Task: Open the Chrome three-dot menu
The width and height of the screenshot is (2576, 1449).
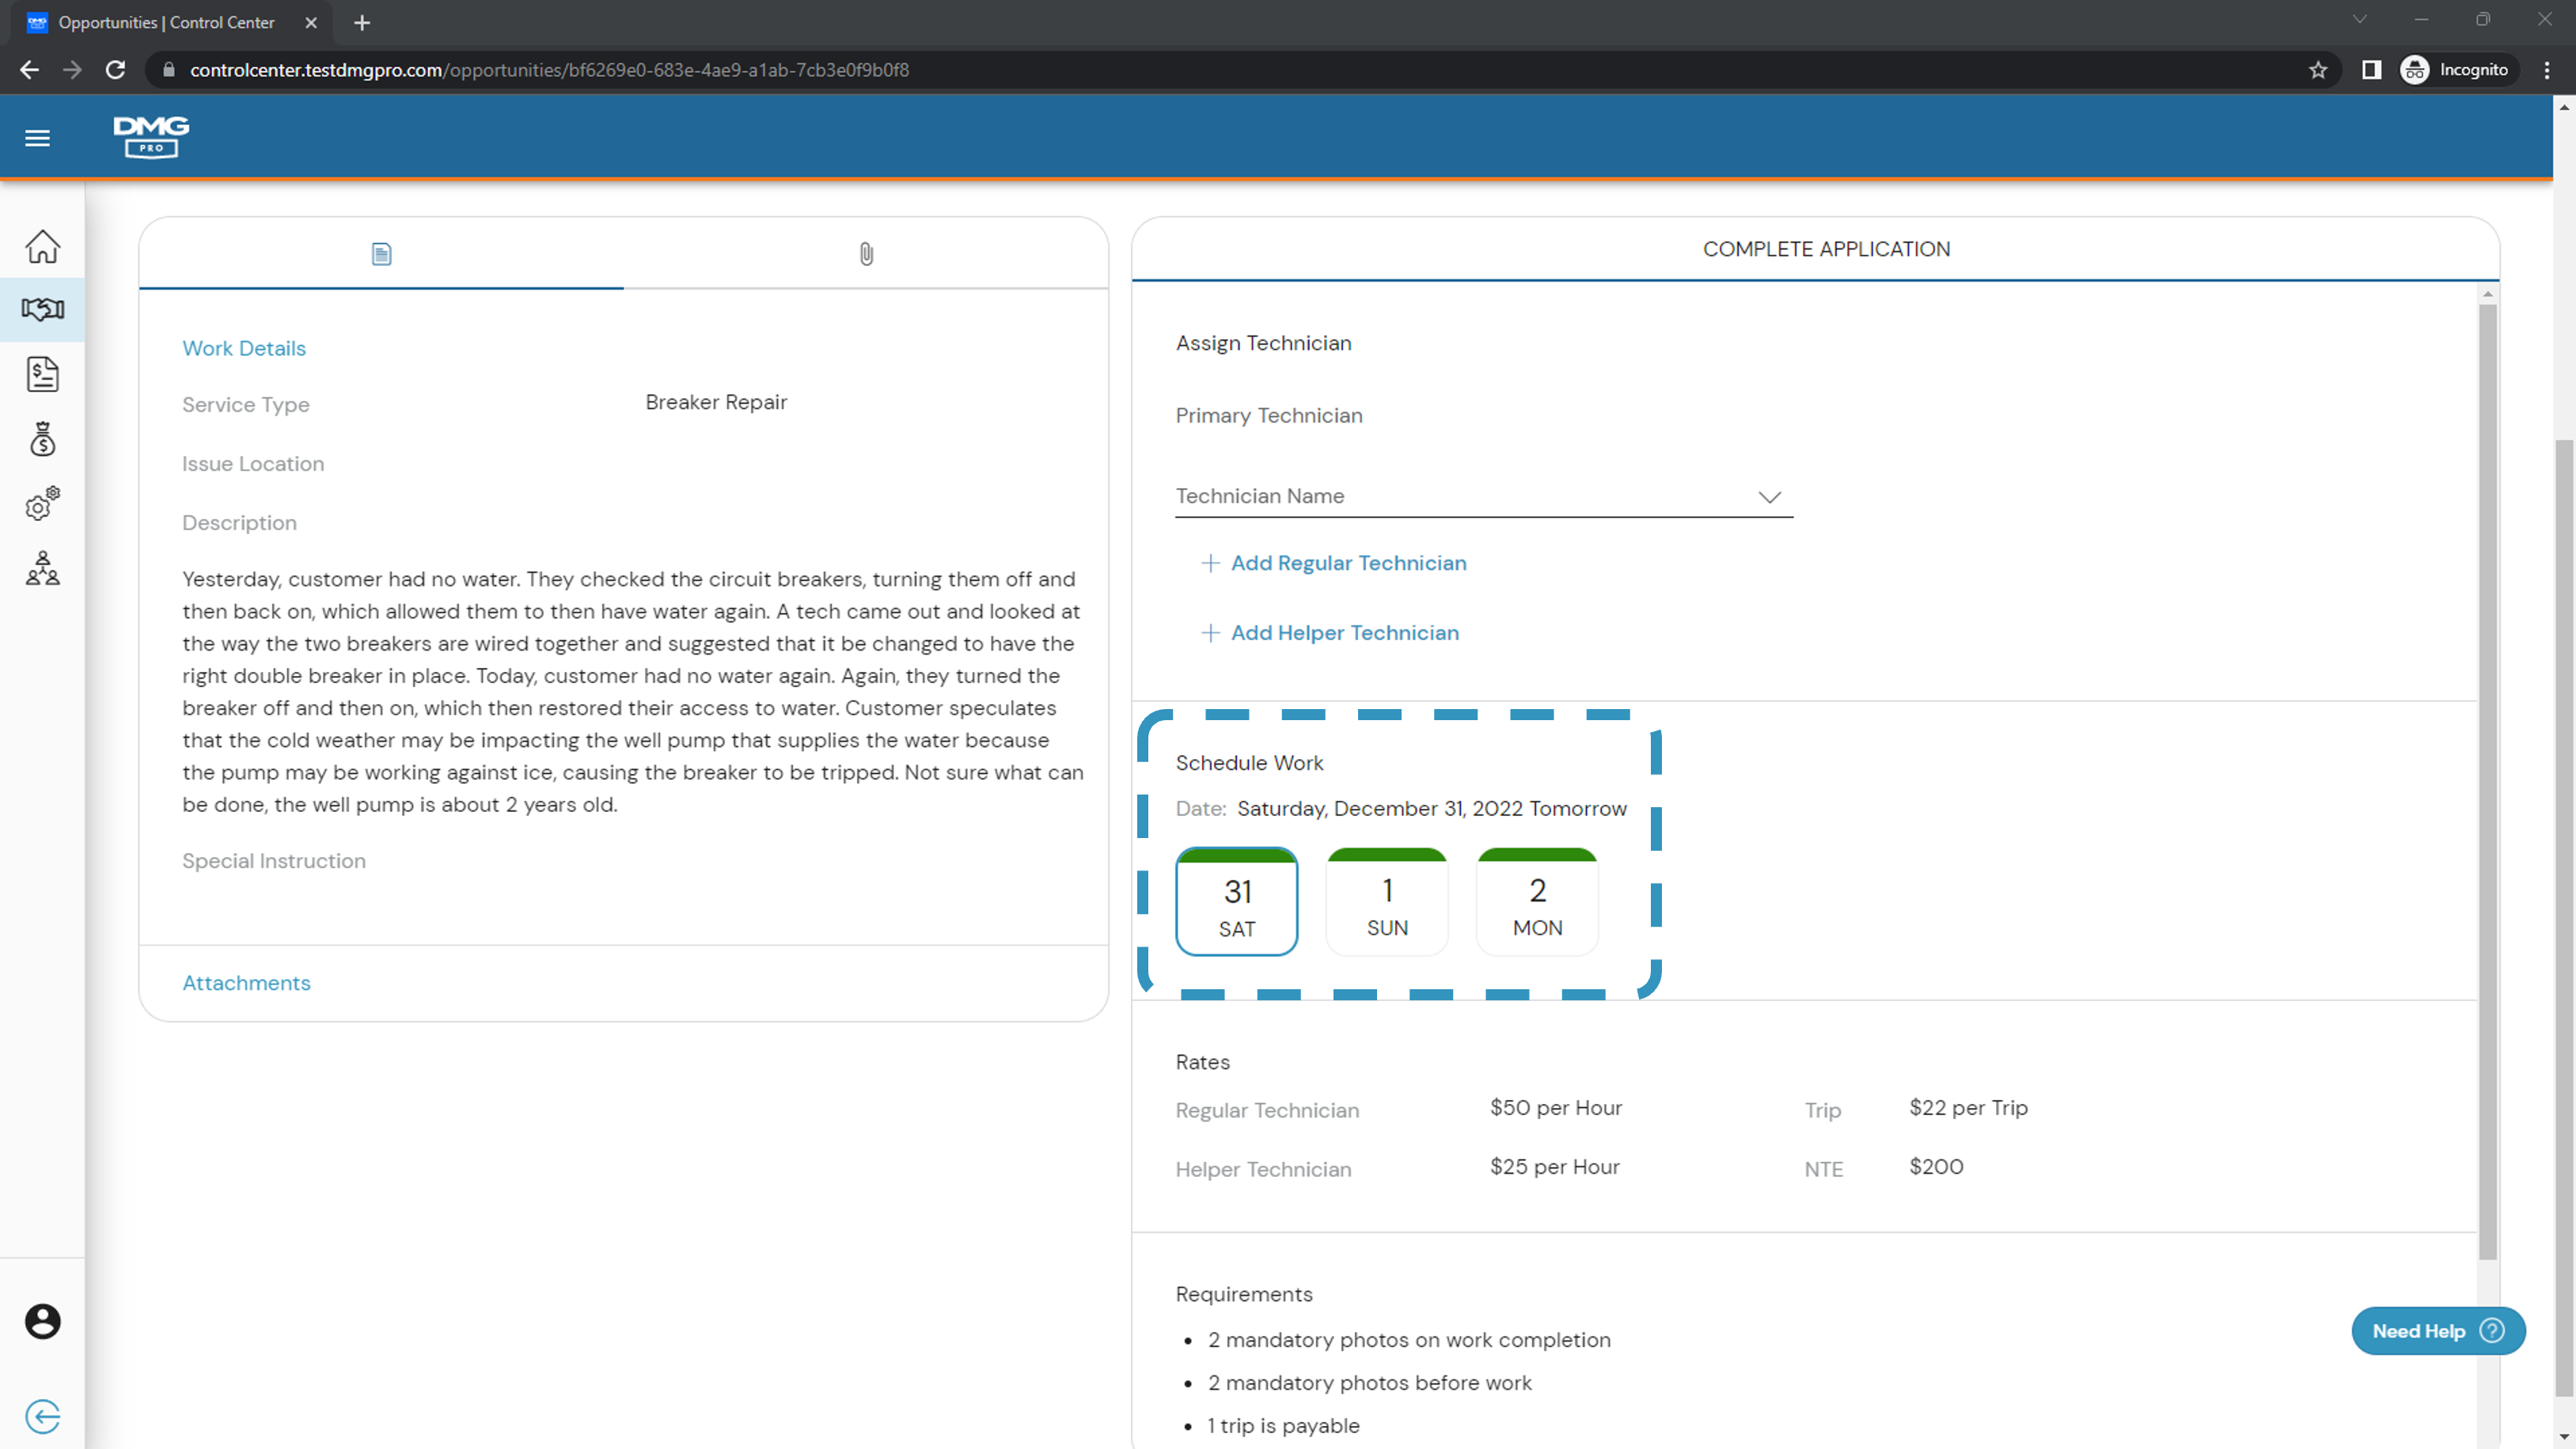Action: (2547, 70)
